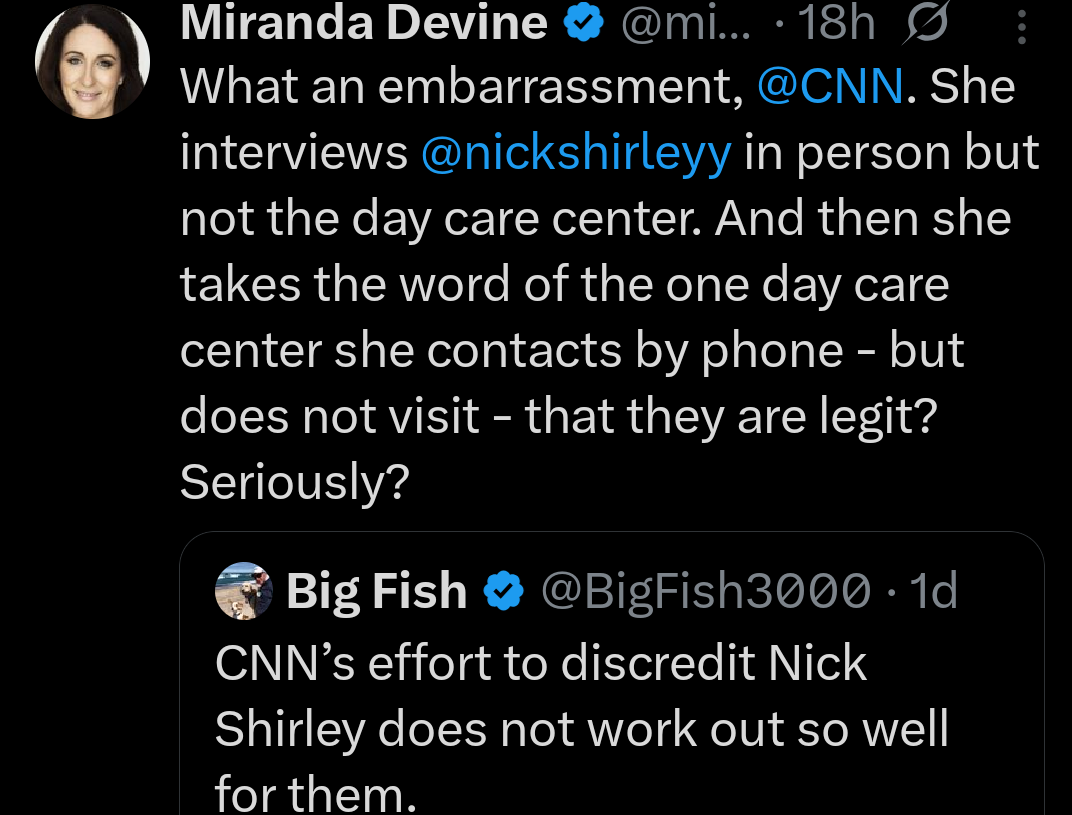Click the Big Fish beach avatar
The width and height of the screenshot is (1072, 815).
tap(243, 589)
